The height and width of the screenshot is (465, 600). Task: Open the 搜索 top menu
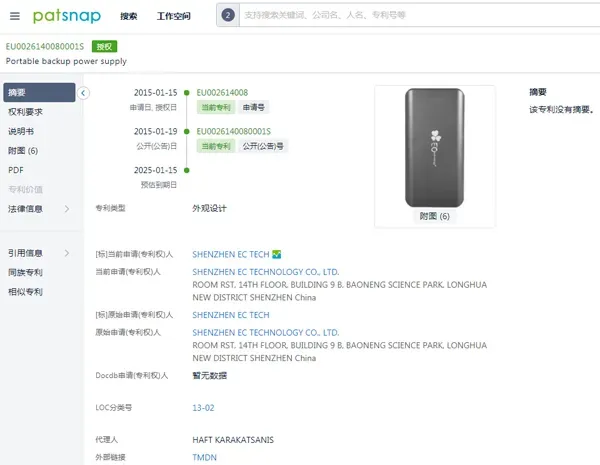click(129, 16)
